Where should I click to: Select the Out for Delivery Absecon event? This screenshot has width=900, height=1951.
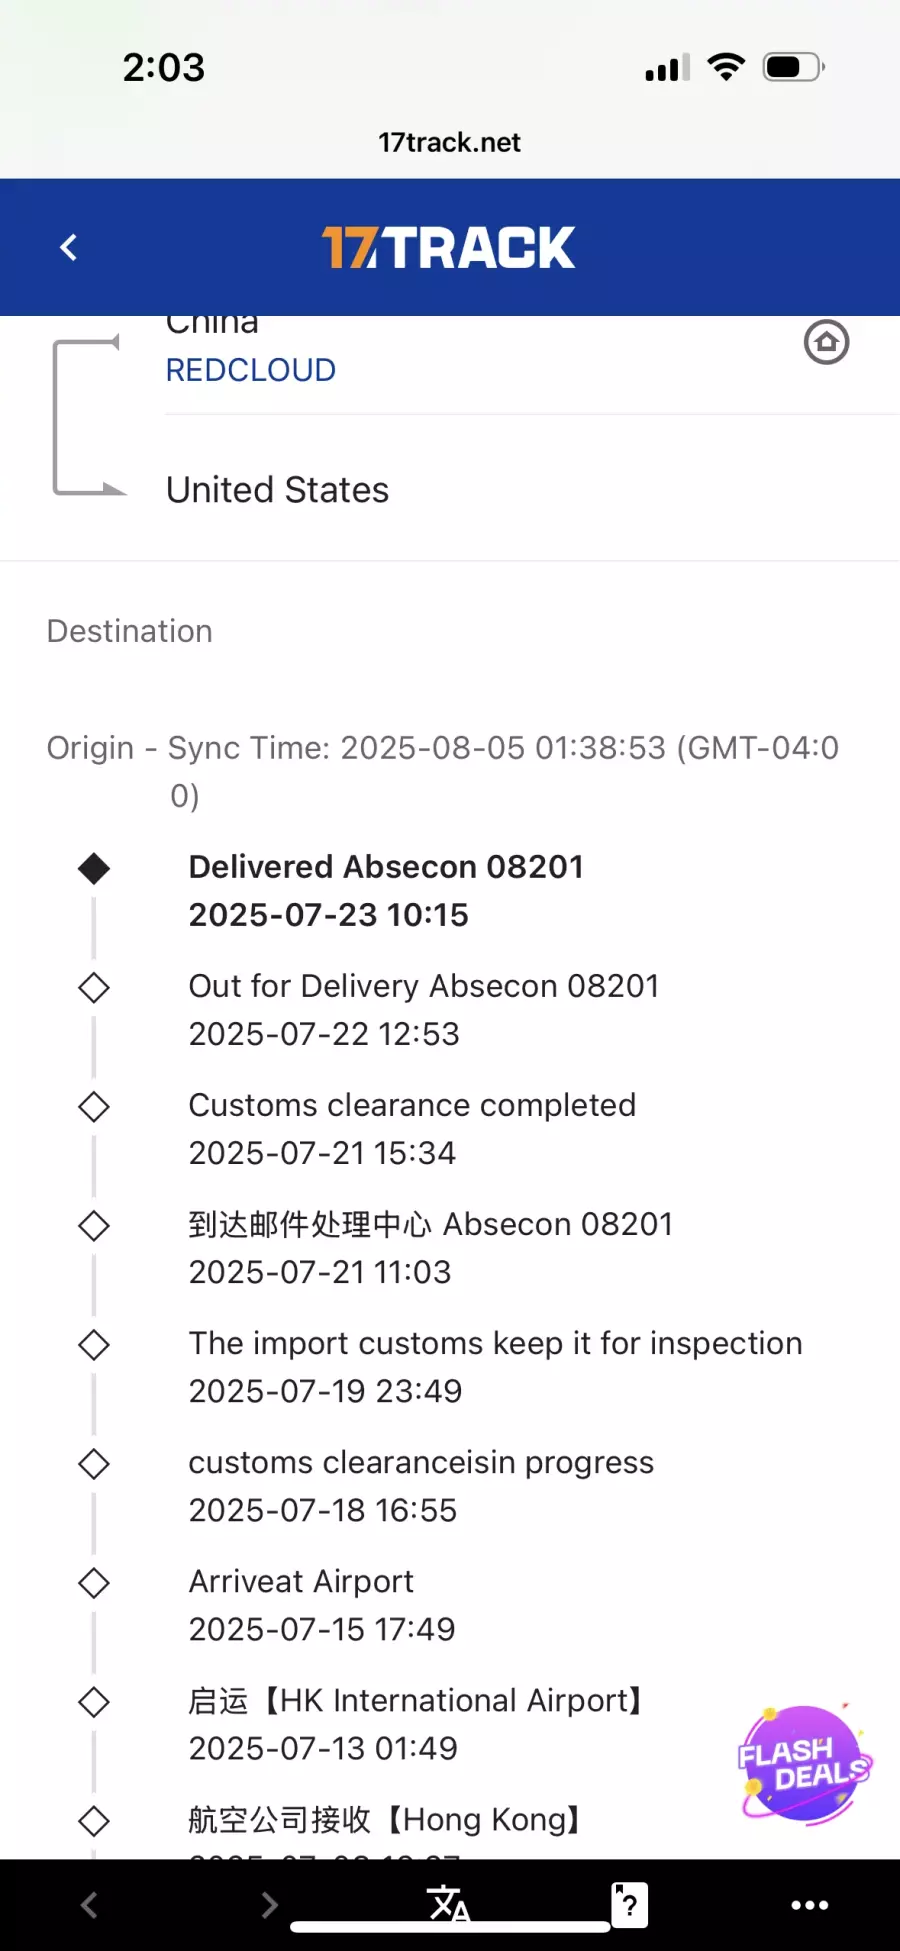pyautogui.click(x=424, y=1009)
